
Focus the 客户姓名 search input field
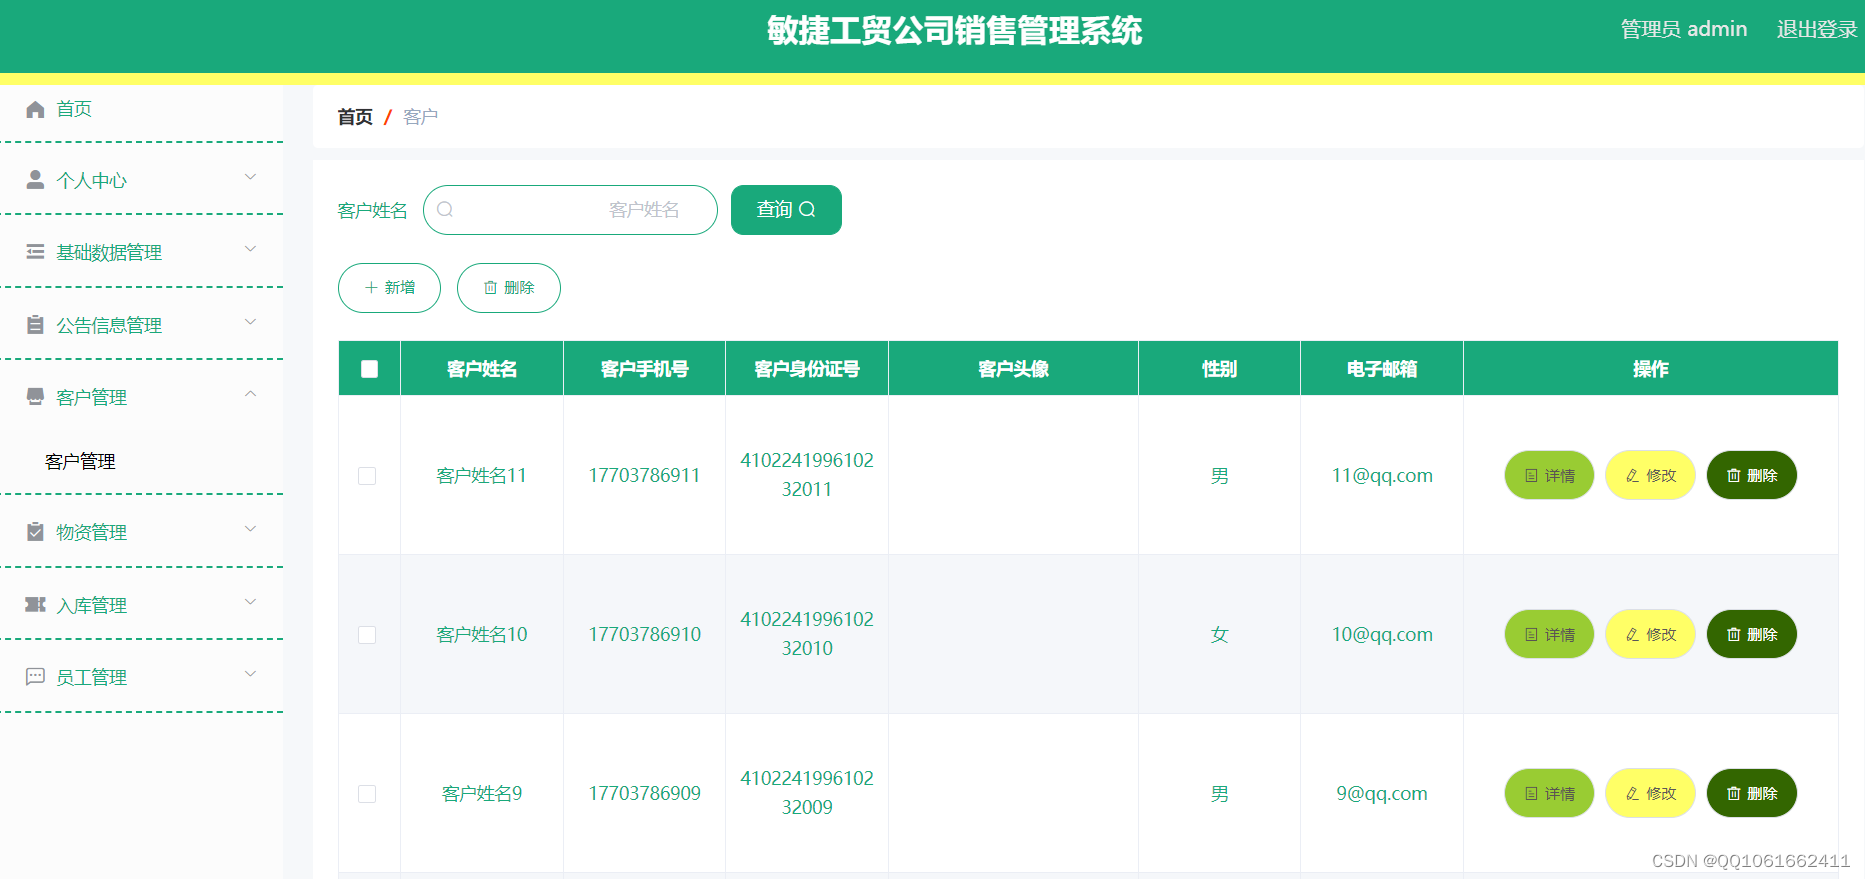570,210
